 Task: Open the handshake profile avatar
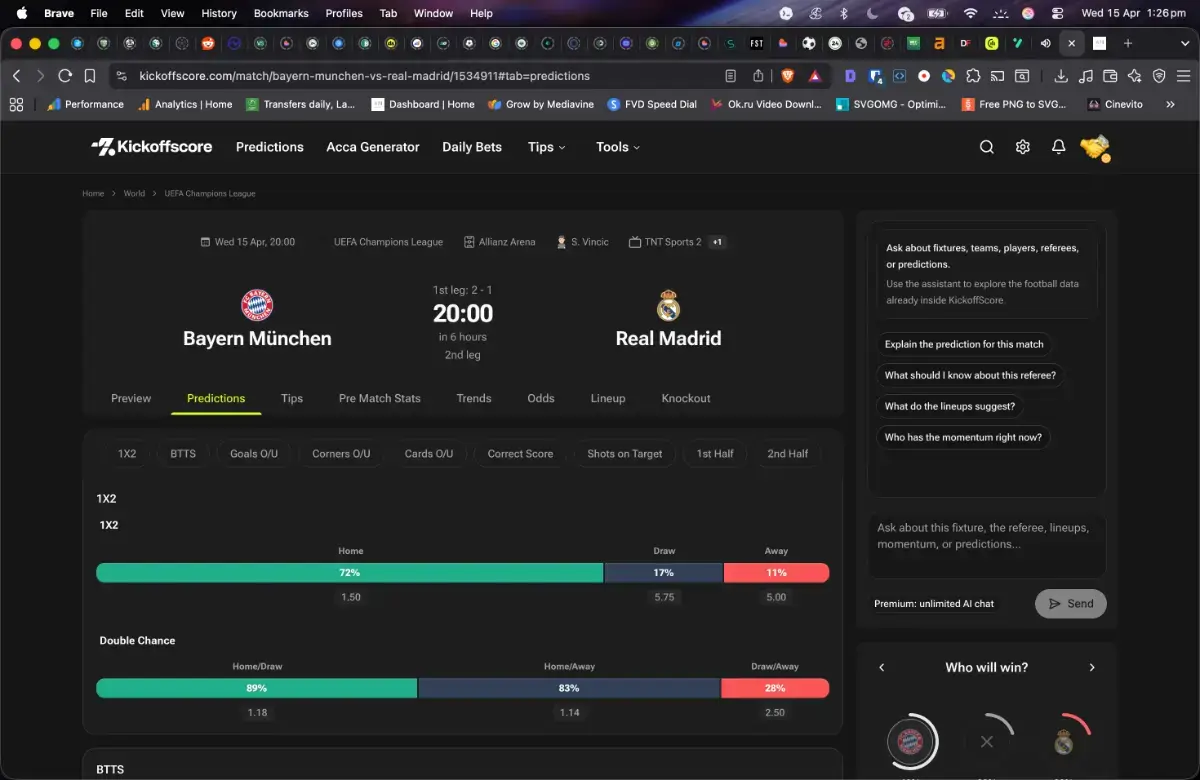(1095, 147)
